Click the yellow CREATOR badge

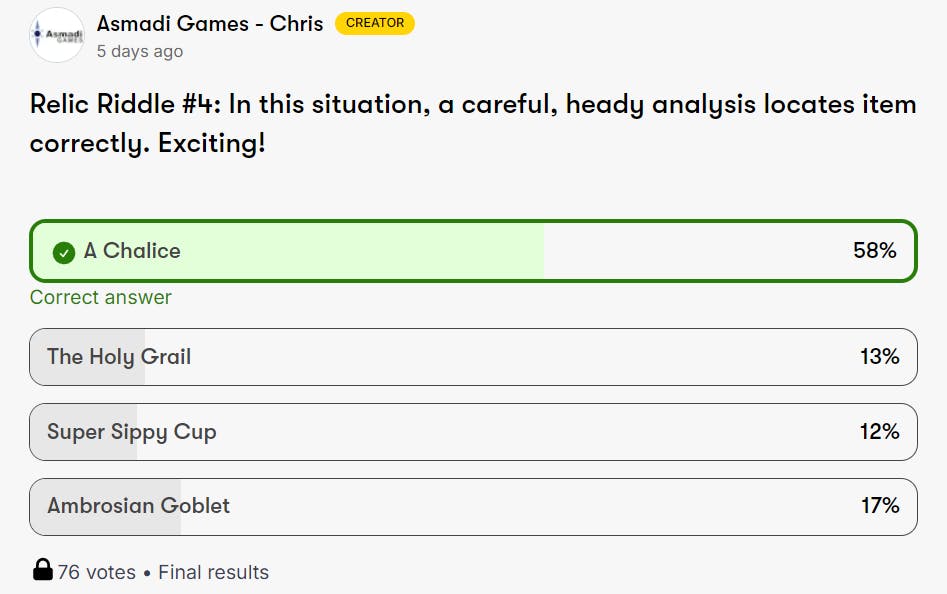point(375,23)
